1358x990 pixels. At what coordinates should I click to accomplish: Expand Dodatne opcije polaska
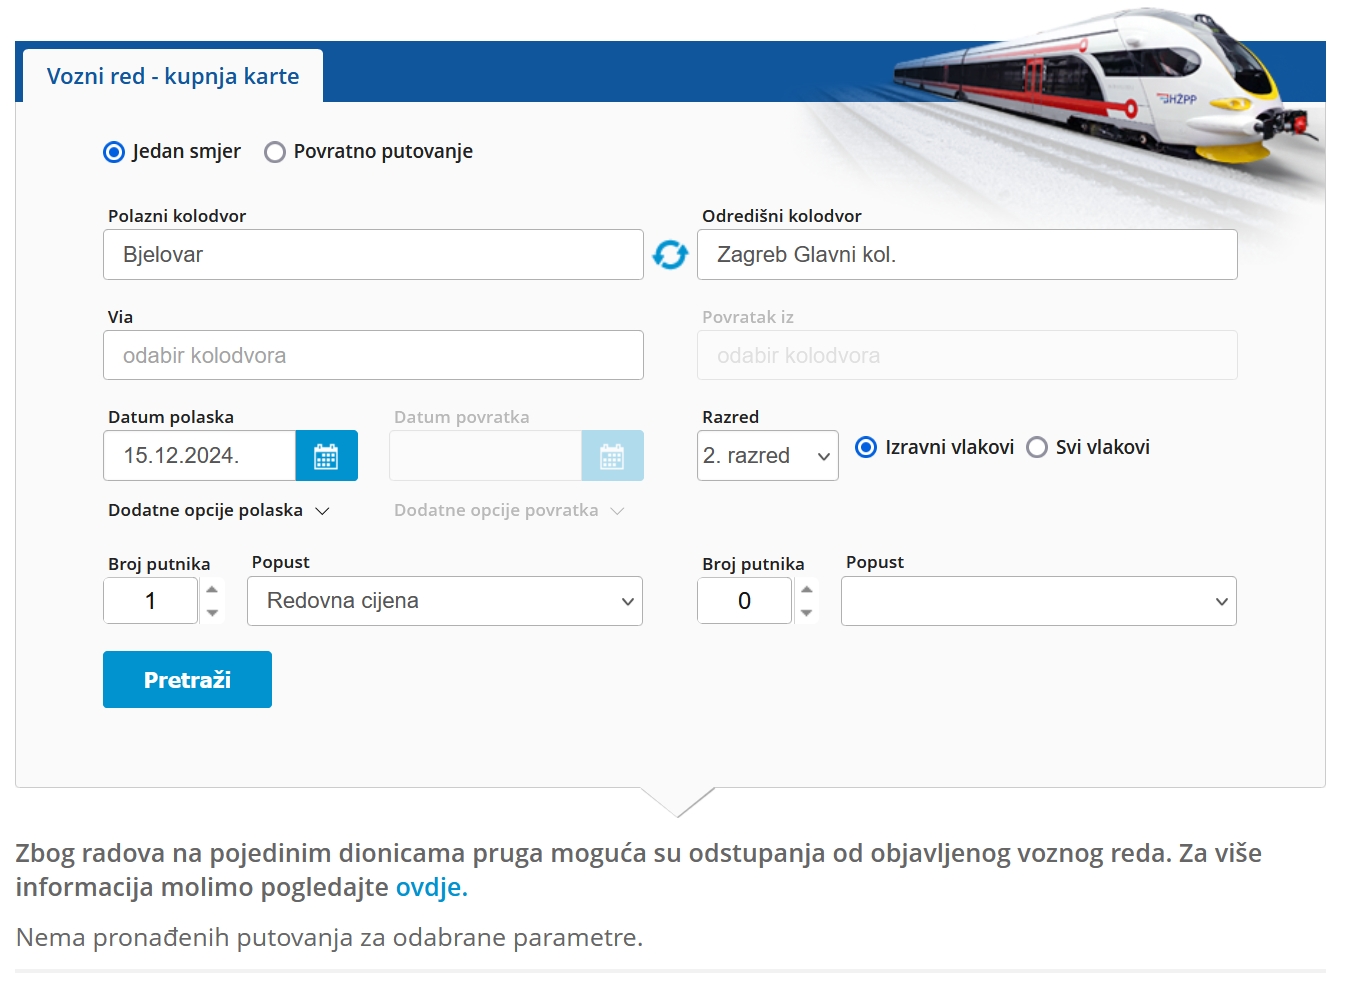(219, 510)
